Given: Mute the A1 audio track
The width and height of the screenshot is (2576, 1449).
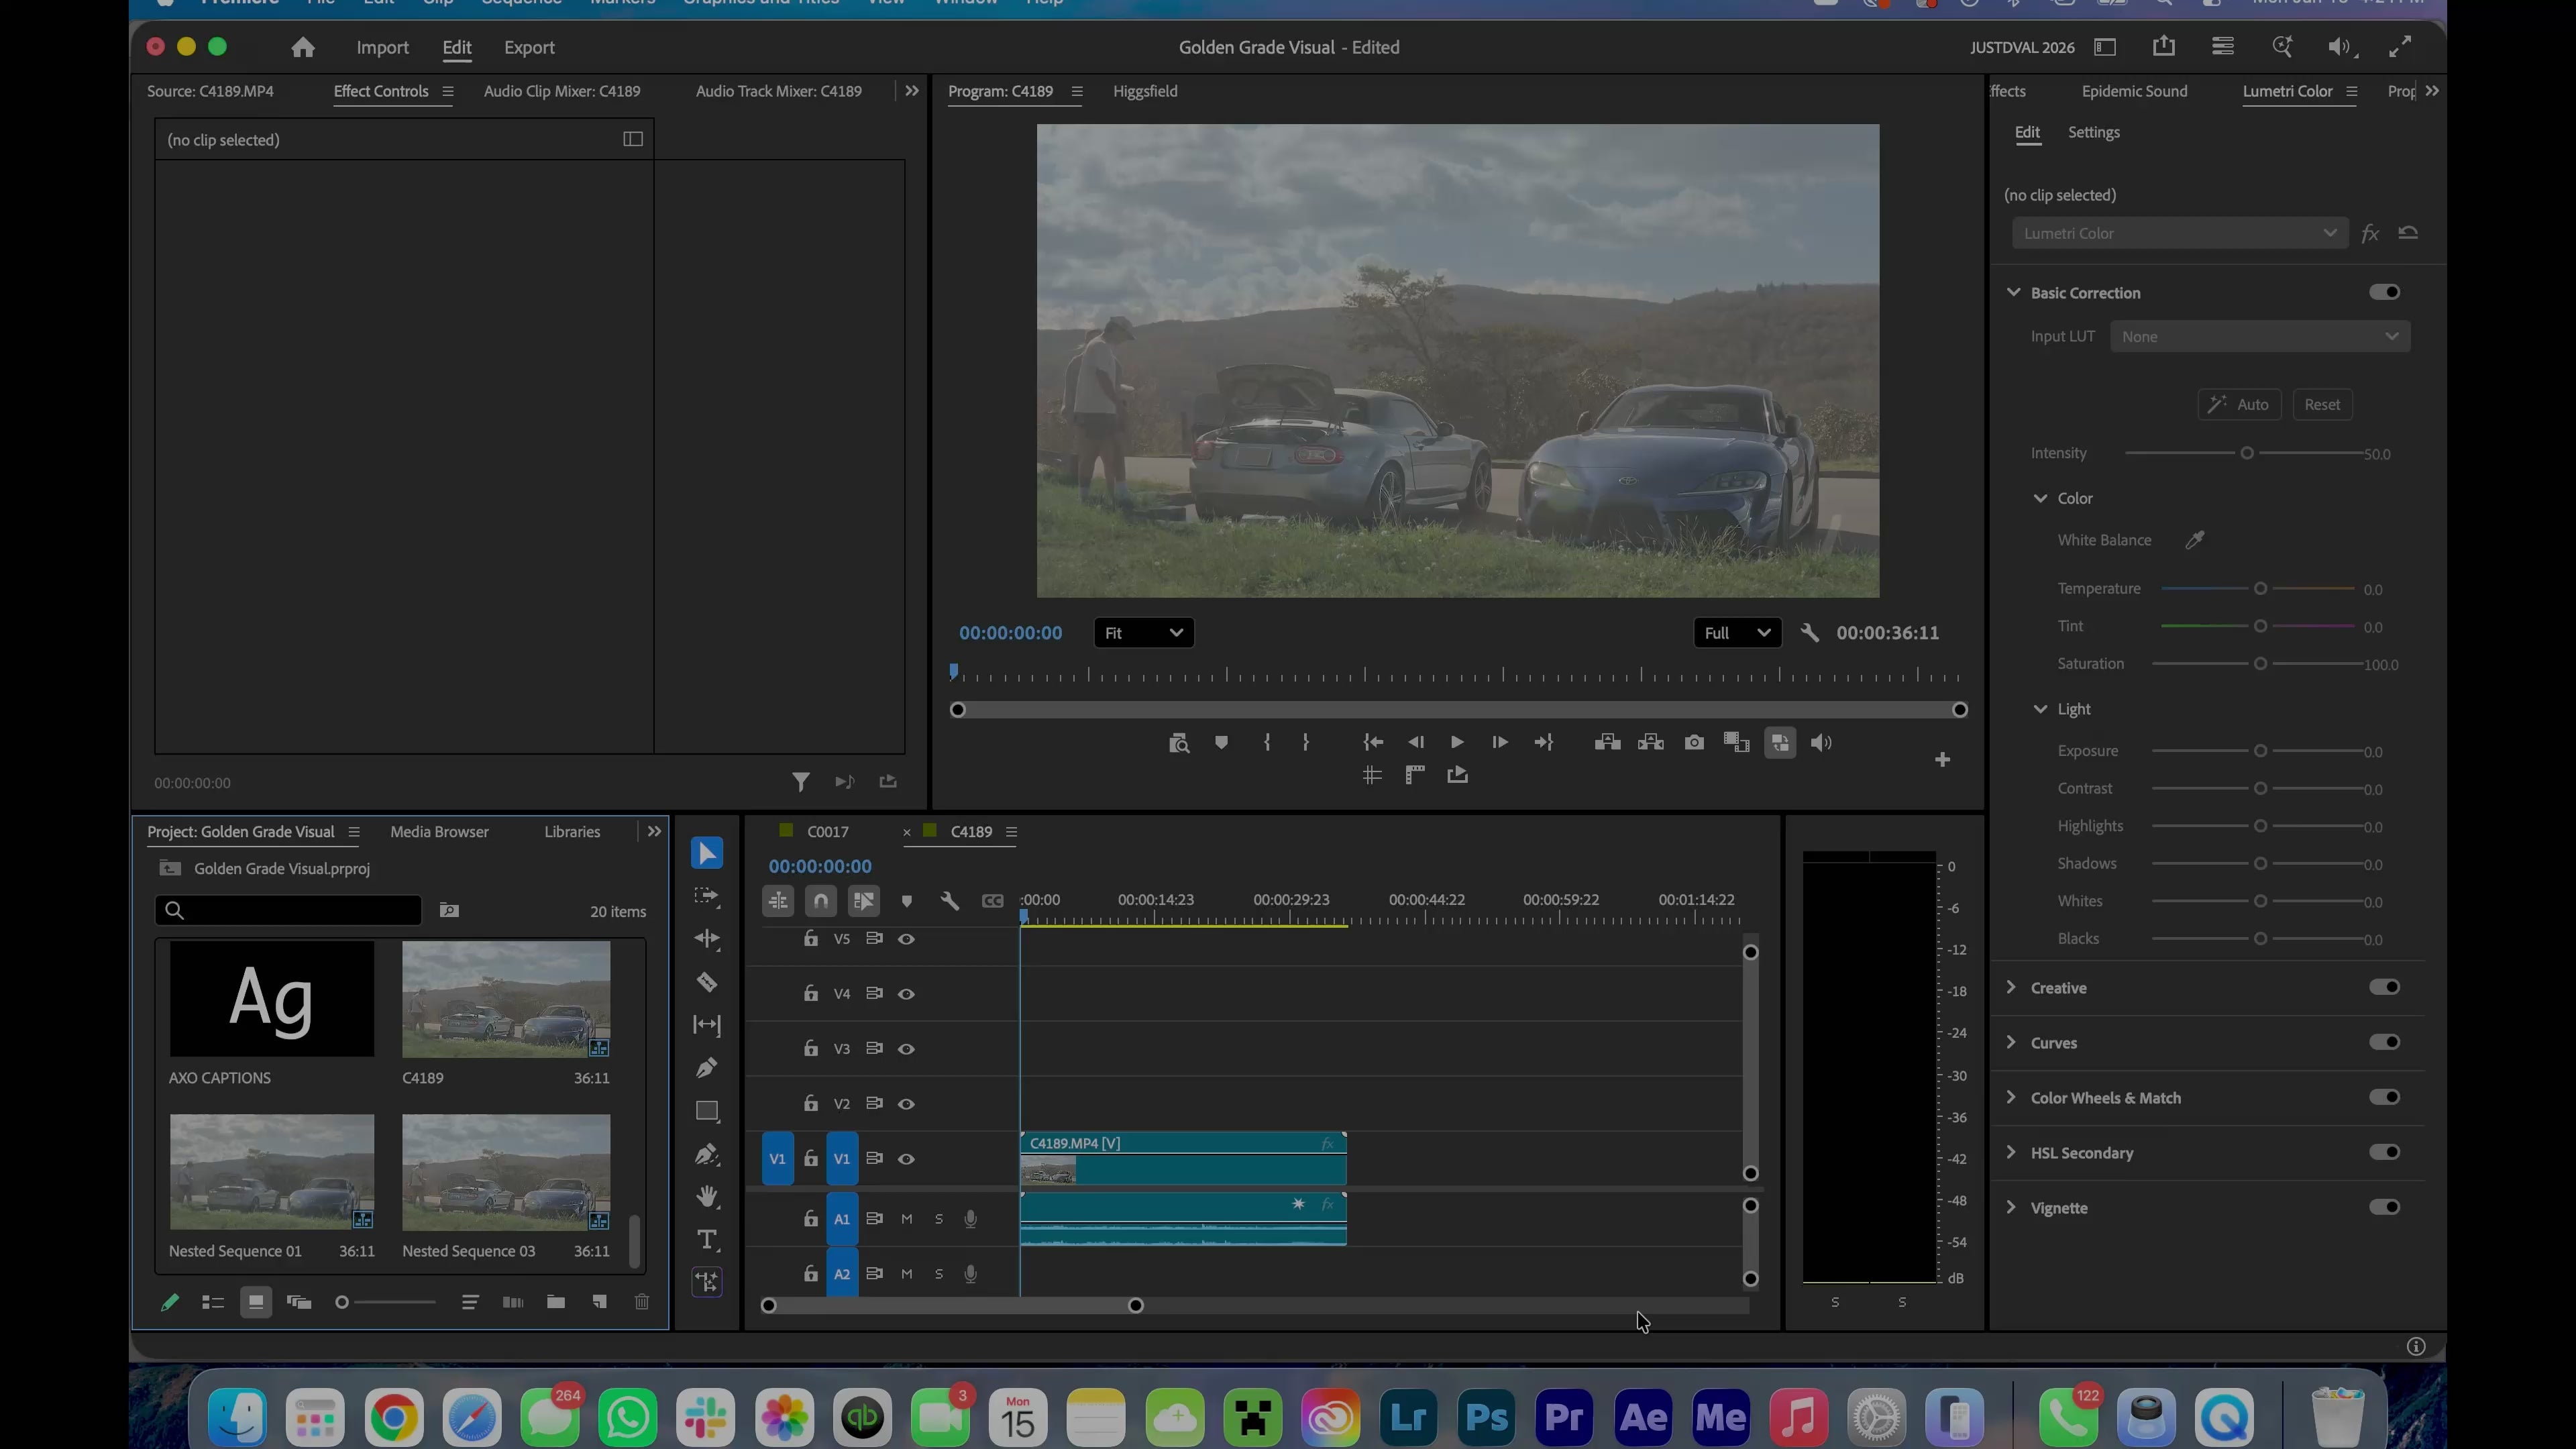Looking at the screenshot, I should point(906,1219).
